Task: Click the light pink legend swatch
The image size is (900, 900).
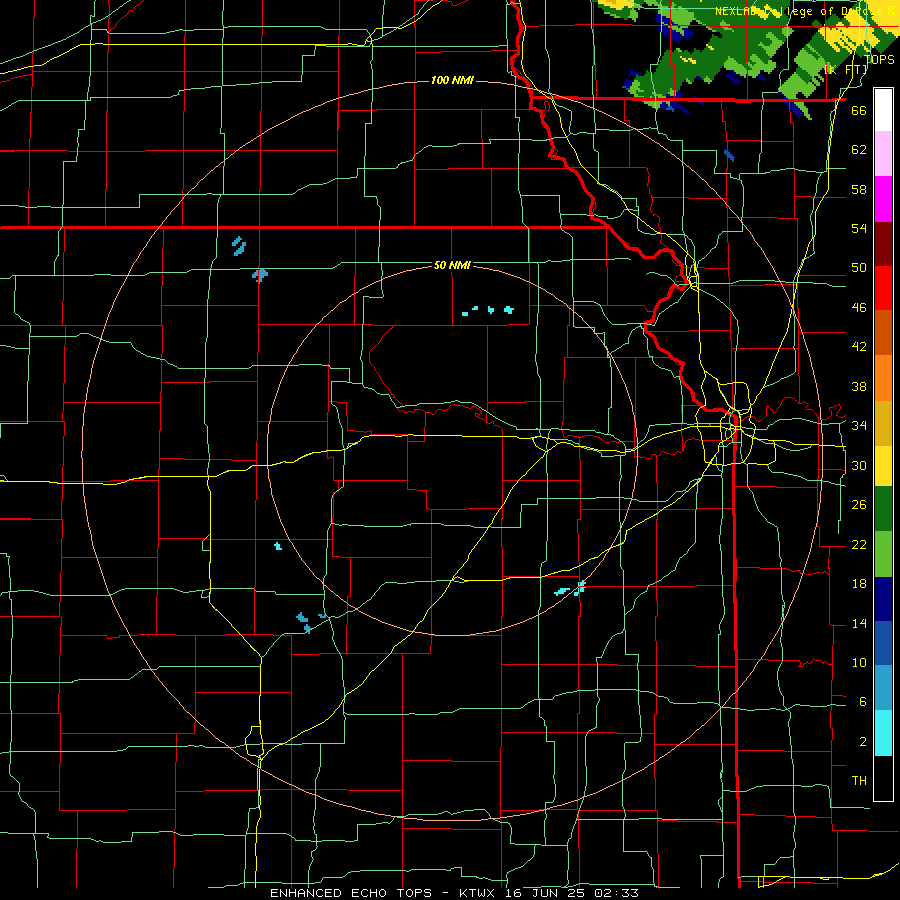Action: pyautogui.click(x=883, y=154)
